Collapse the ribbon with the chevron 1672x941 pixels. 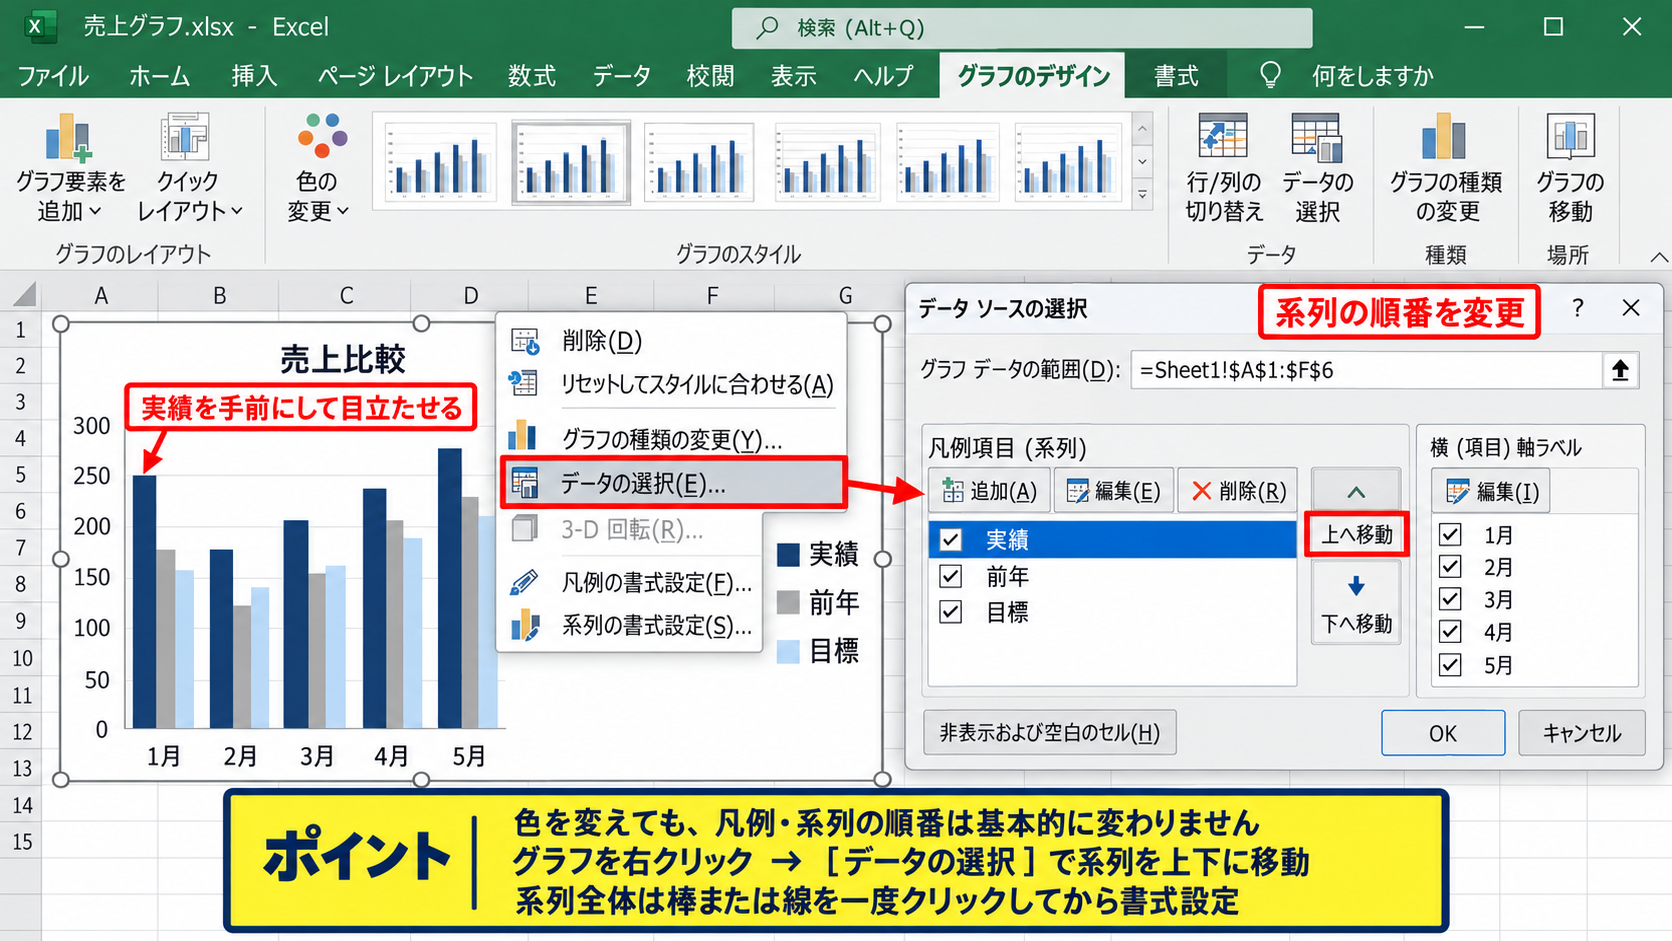point(1659,257)
